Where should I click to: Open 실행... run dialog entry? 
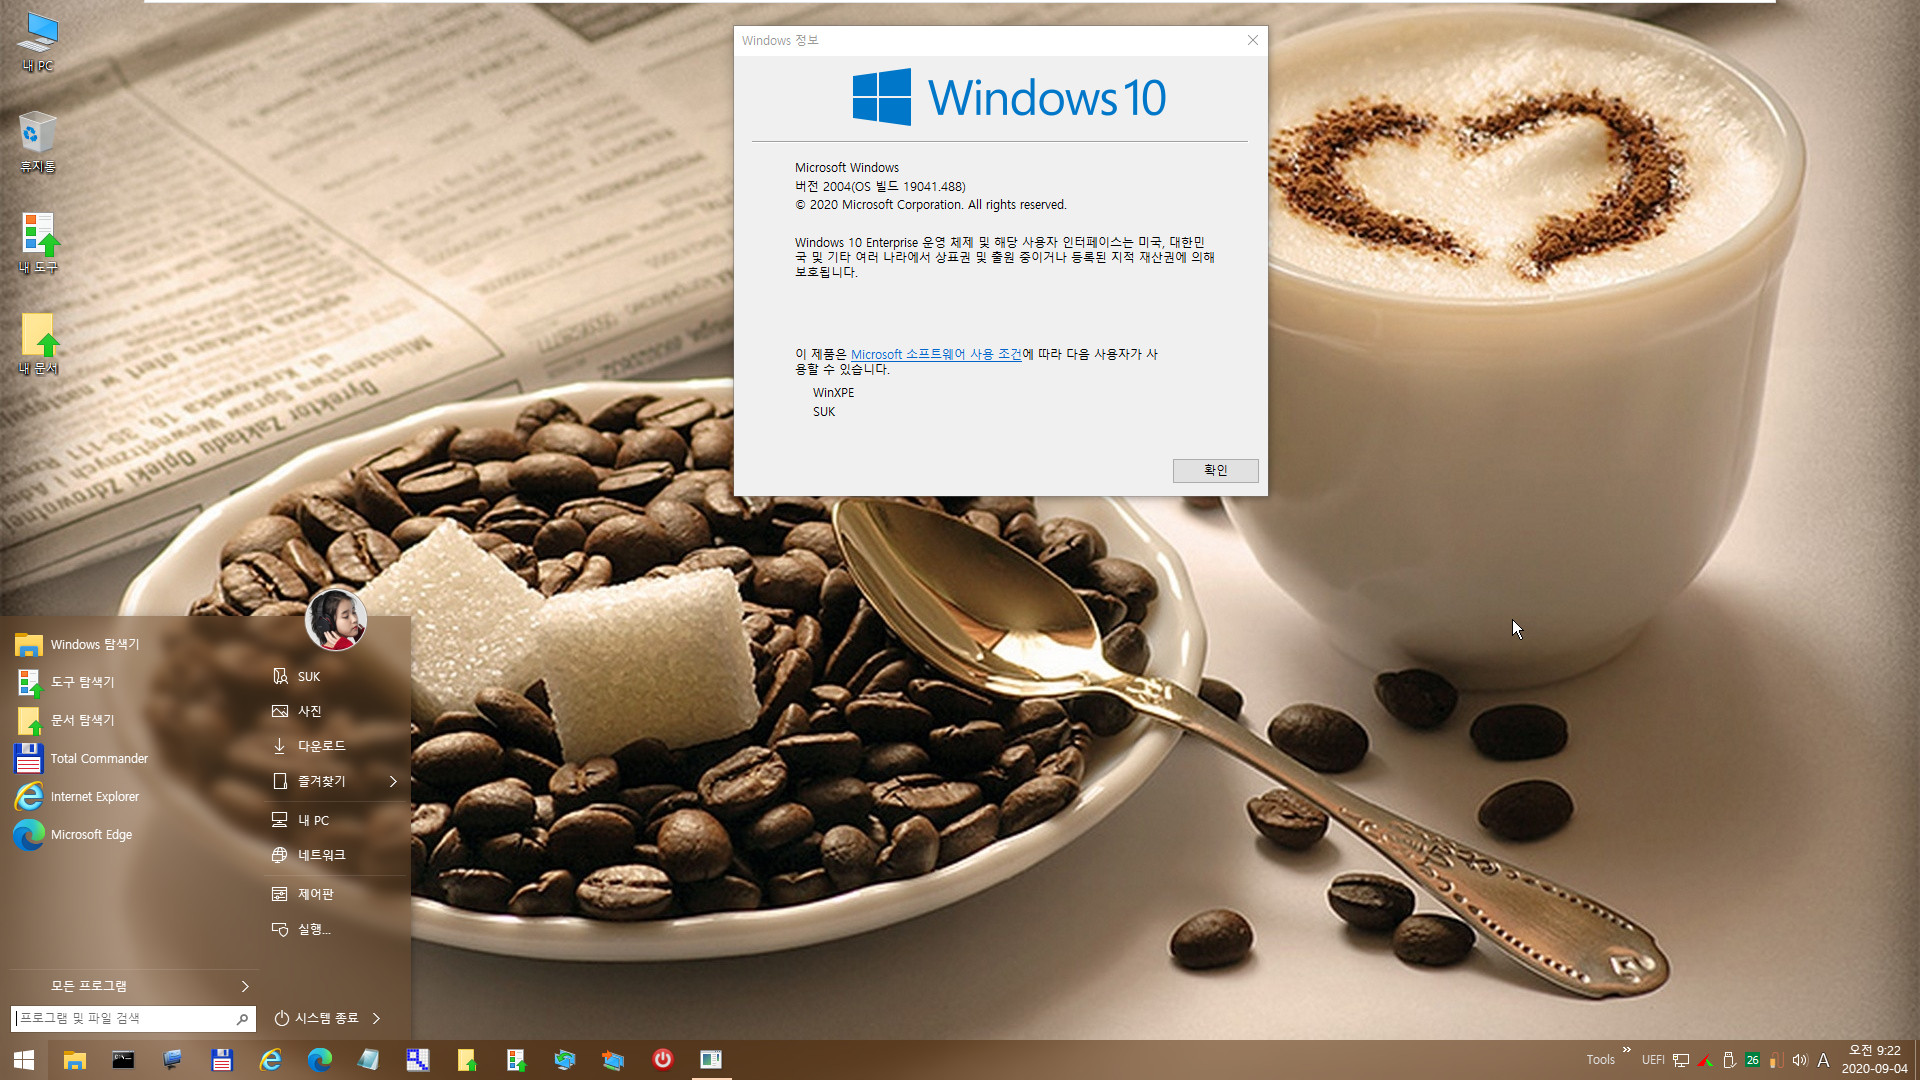tap(335, 929)
